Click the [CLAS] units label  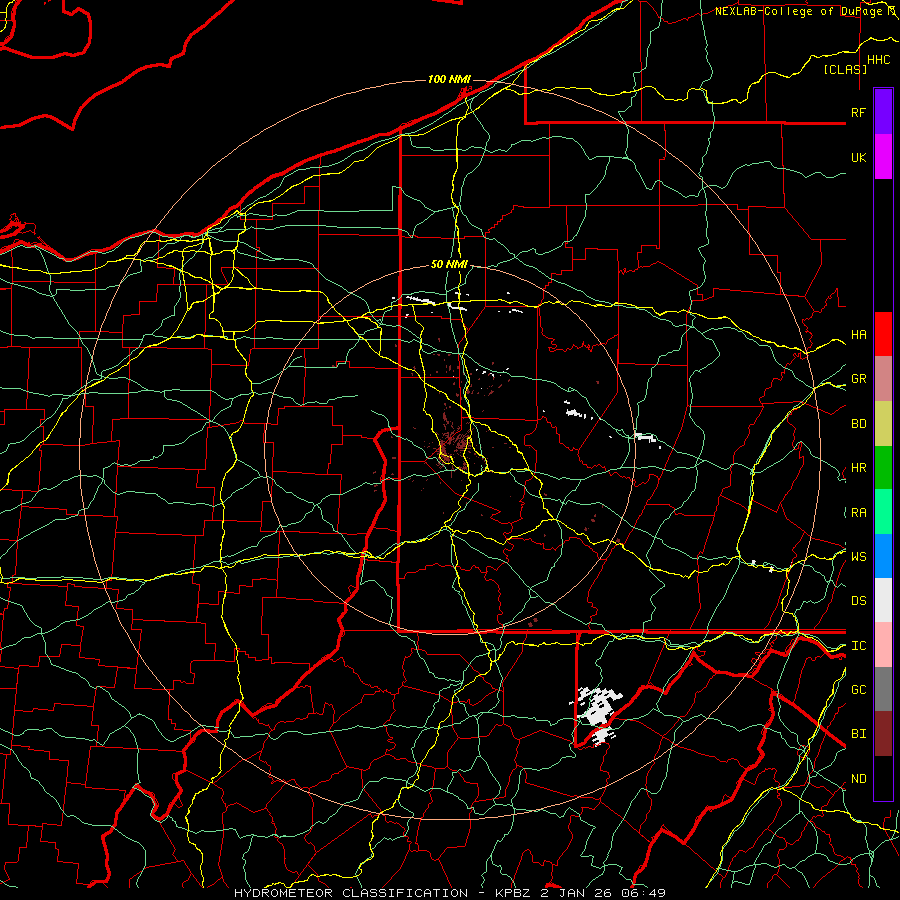(x=845, y=70)
